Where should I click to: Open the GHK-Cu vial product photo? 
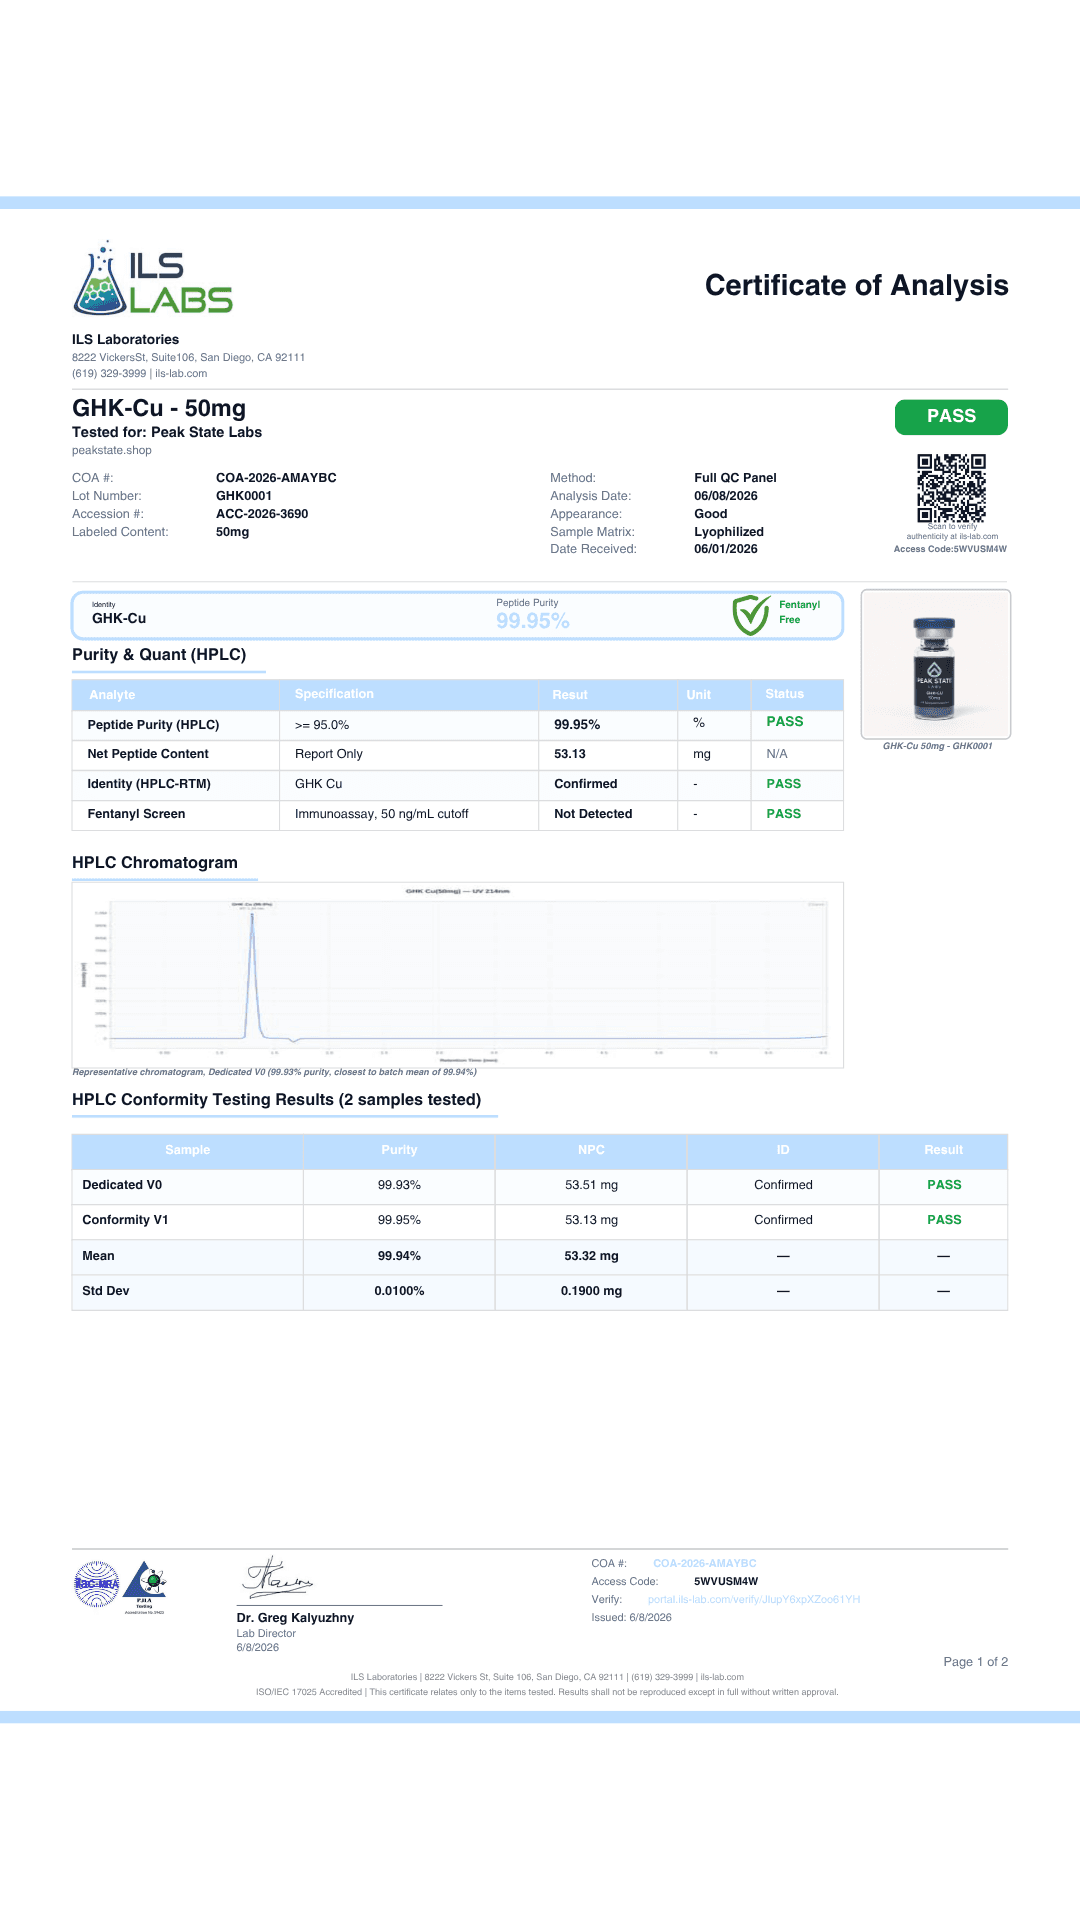point(935,664)
